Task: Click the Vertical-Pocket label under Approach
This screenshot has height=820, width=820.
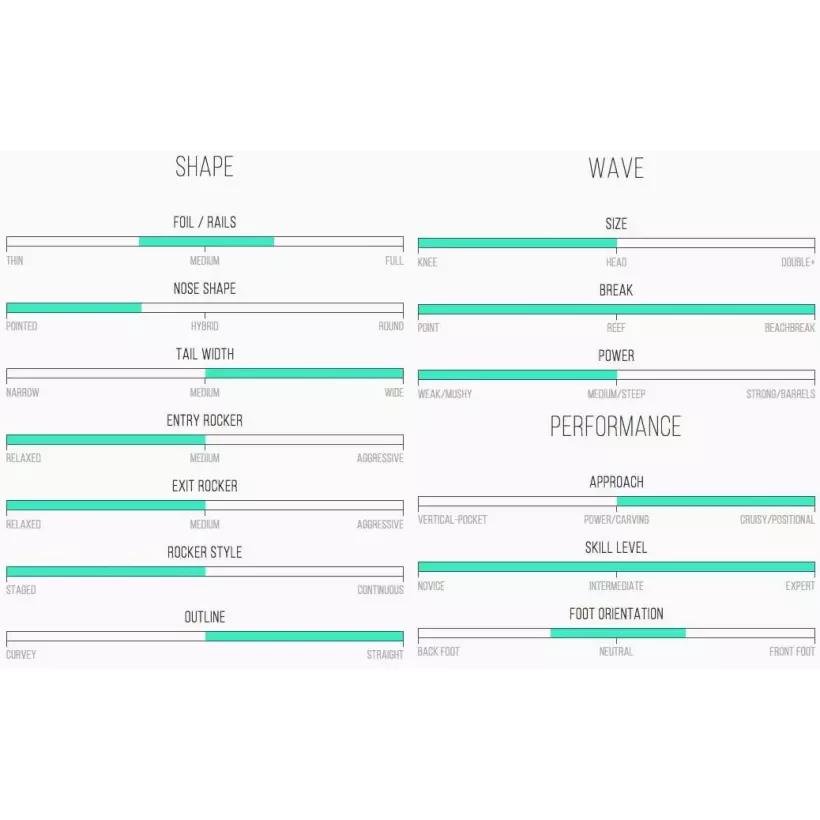Action: click(452, 520)
